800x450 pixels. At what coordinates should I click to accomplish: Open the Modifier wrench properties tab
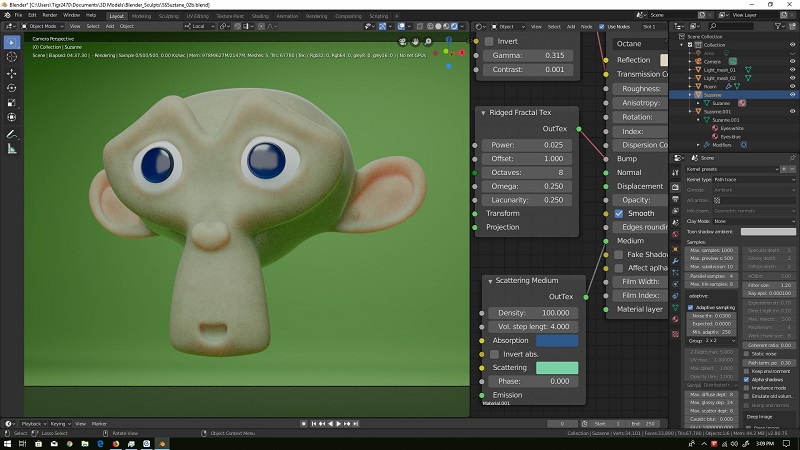point(676,261)
